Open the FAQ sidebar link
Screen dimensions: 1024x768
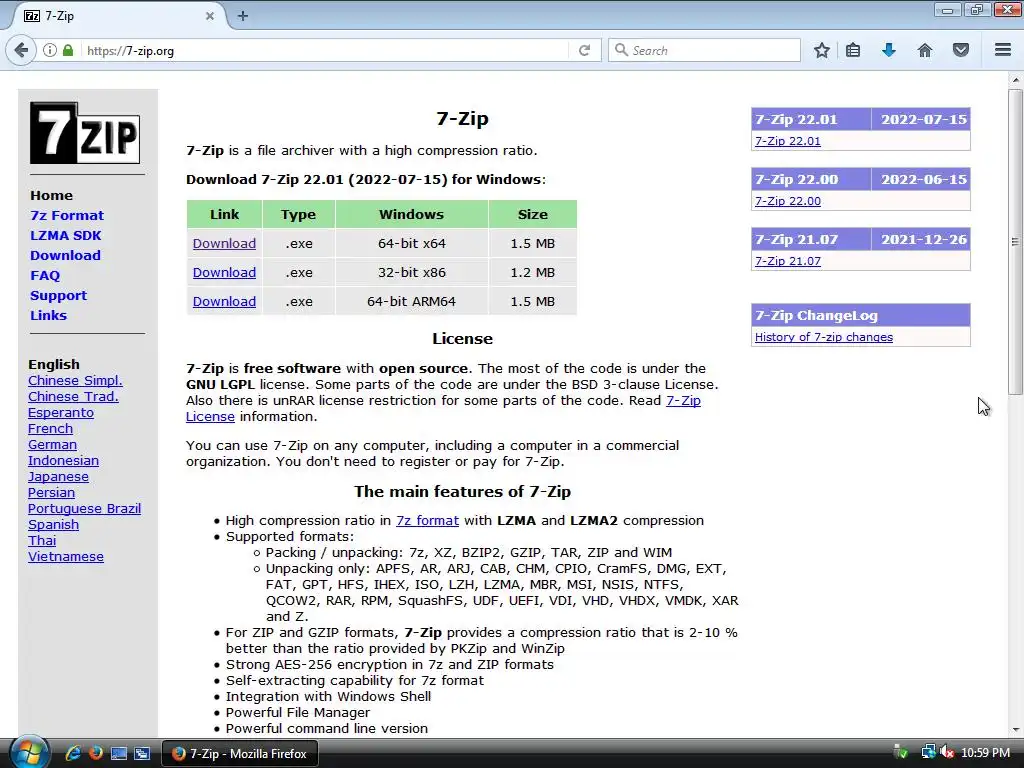tap(45, 276)
